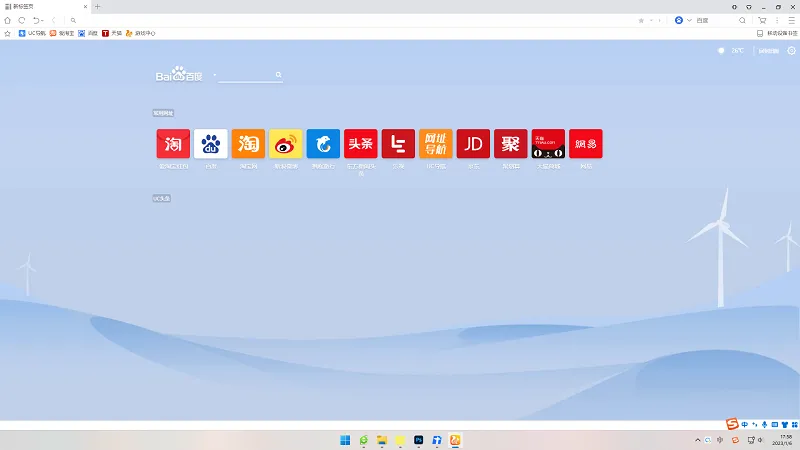
Task: Click the volume icon in tray
Action: (x=760, y=440)
